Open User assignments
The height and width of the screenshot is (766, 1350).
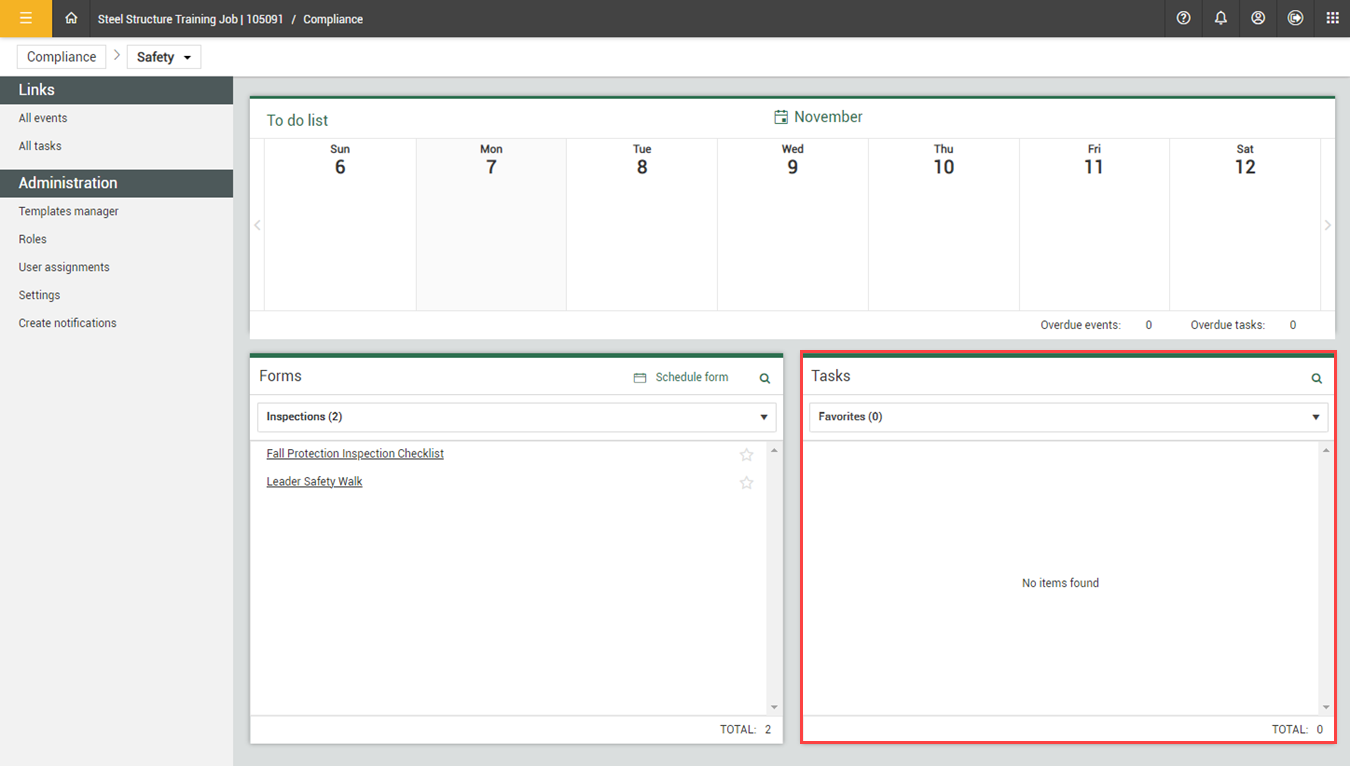click(64, 267)
